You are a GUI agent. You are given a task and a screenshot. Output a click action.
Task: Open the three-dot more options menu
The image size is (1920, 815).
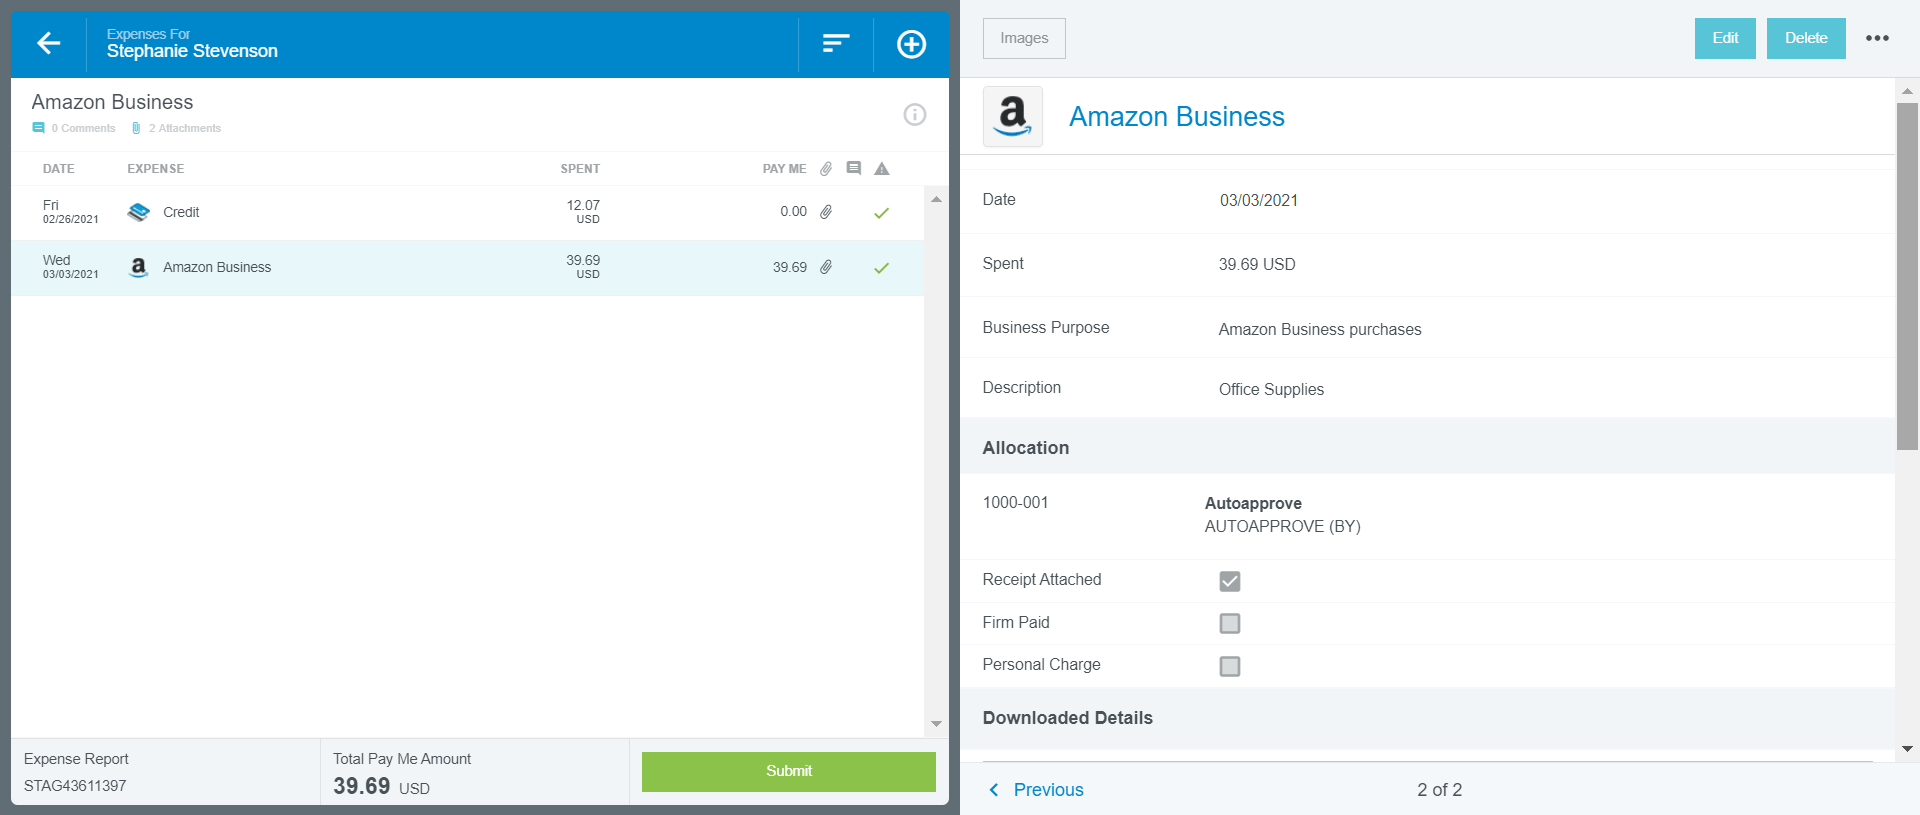point(1877,38)
